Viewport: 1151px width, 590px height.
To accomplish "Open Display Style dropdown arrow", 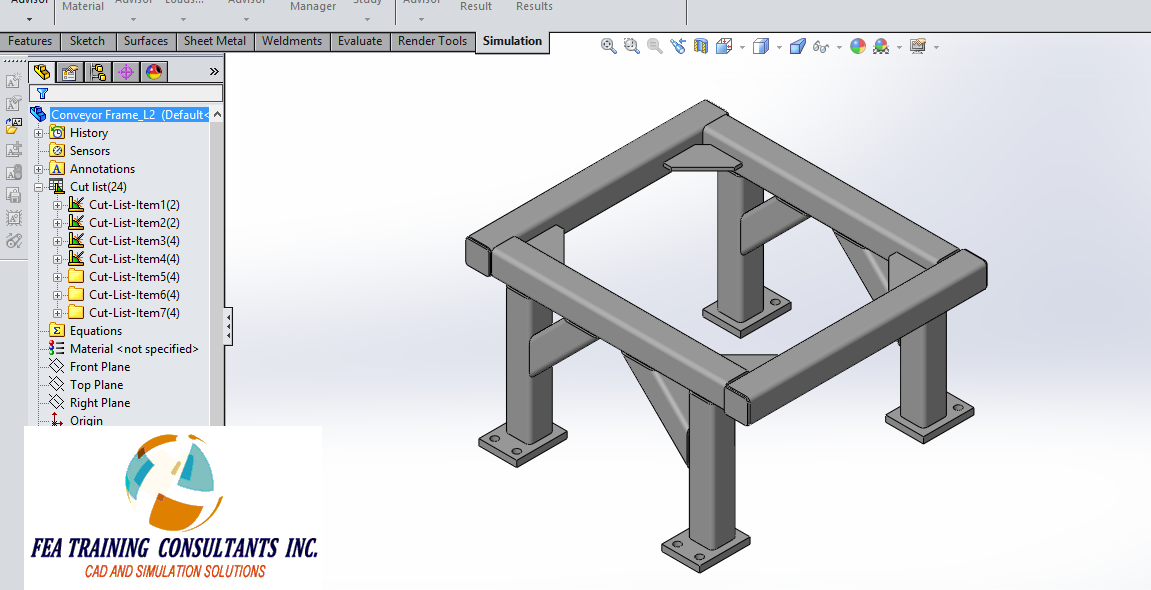I will click(779, 48).
